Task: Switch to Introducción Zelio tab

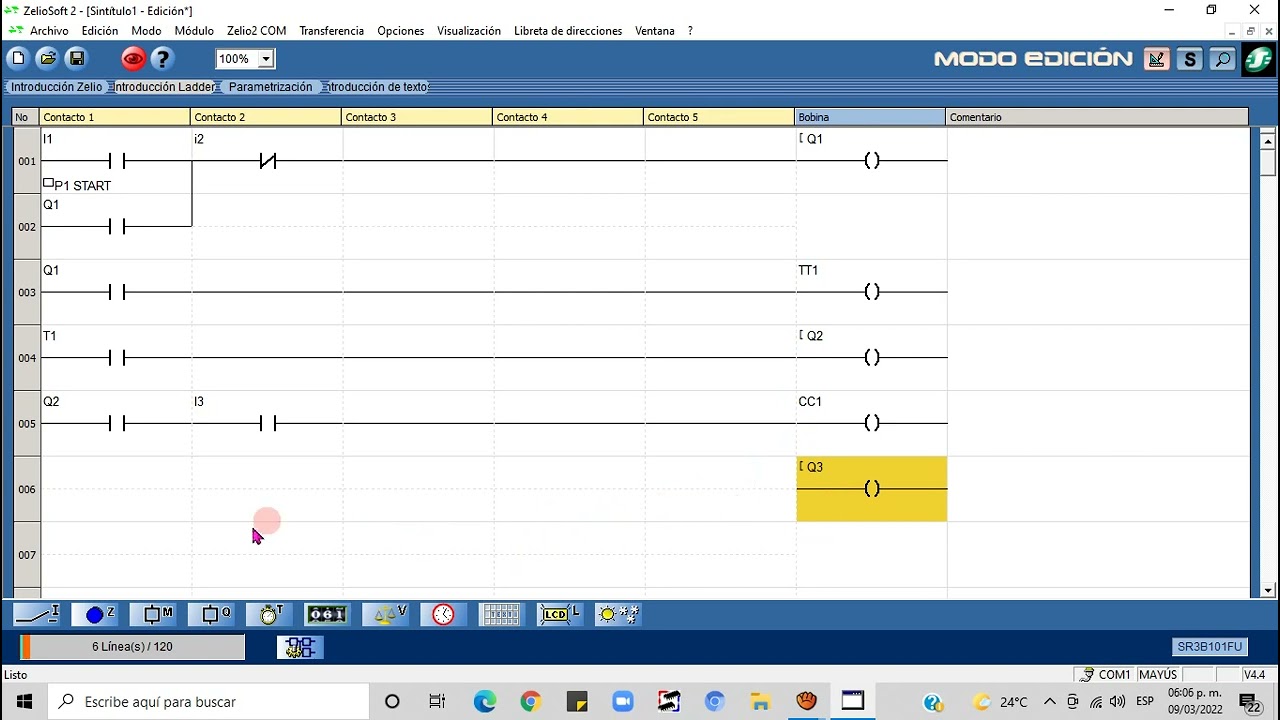Action: 56,87
